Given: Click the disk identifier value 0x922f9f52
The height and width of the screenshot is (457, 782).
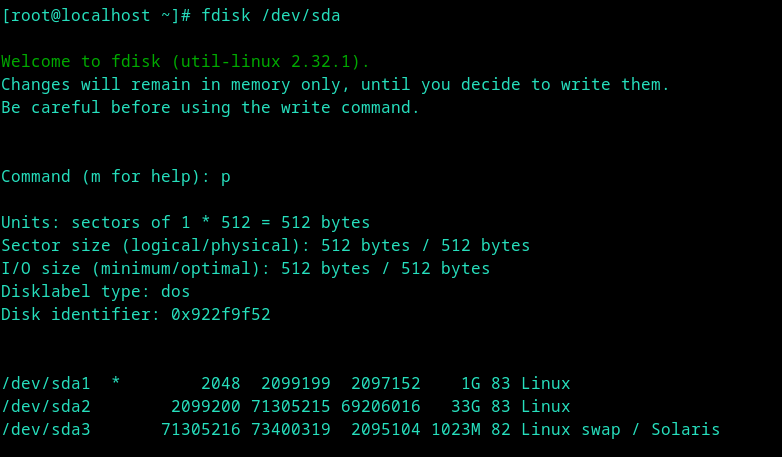Looking at the screenshot, I should 221,314.
